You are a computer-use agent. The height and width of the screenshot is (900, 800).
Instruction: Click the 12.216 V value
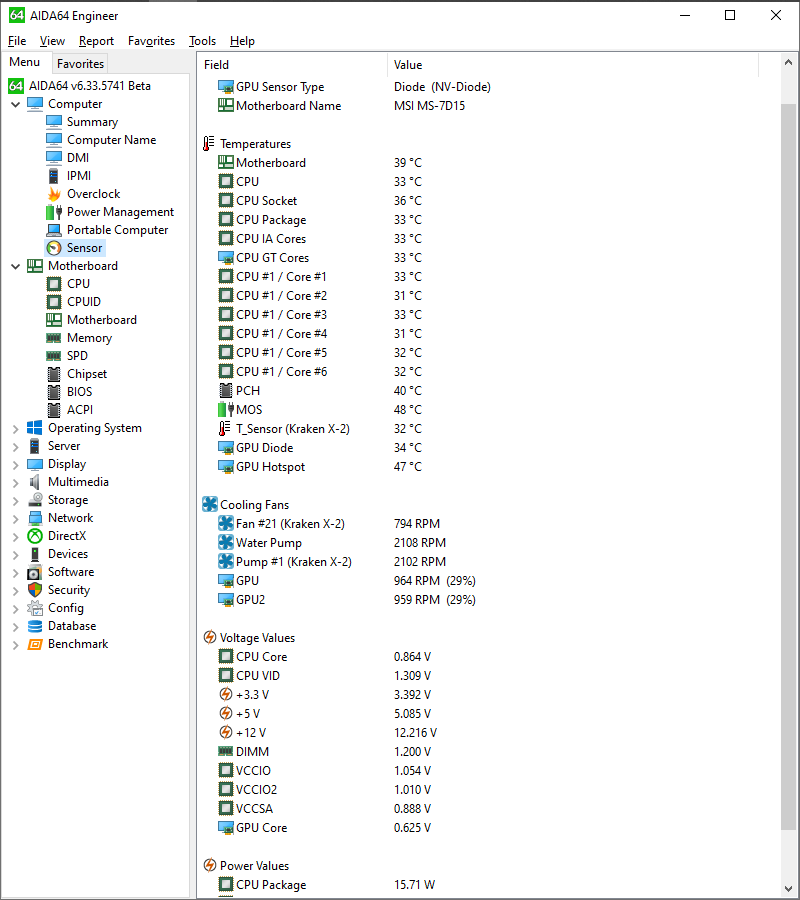[x=415, y=733]
